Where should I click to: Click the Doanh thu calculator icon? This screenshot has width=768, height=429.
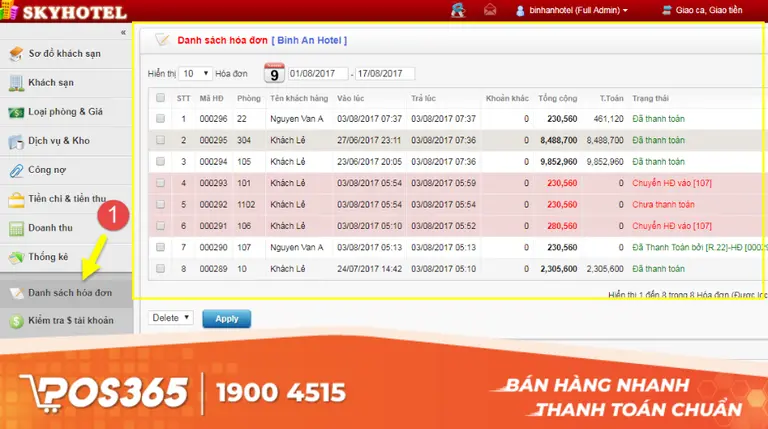(16, 228)
